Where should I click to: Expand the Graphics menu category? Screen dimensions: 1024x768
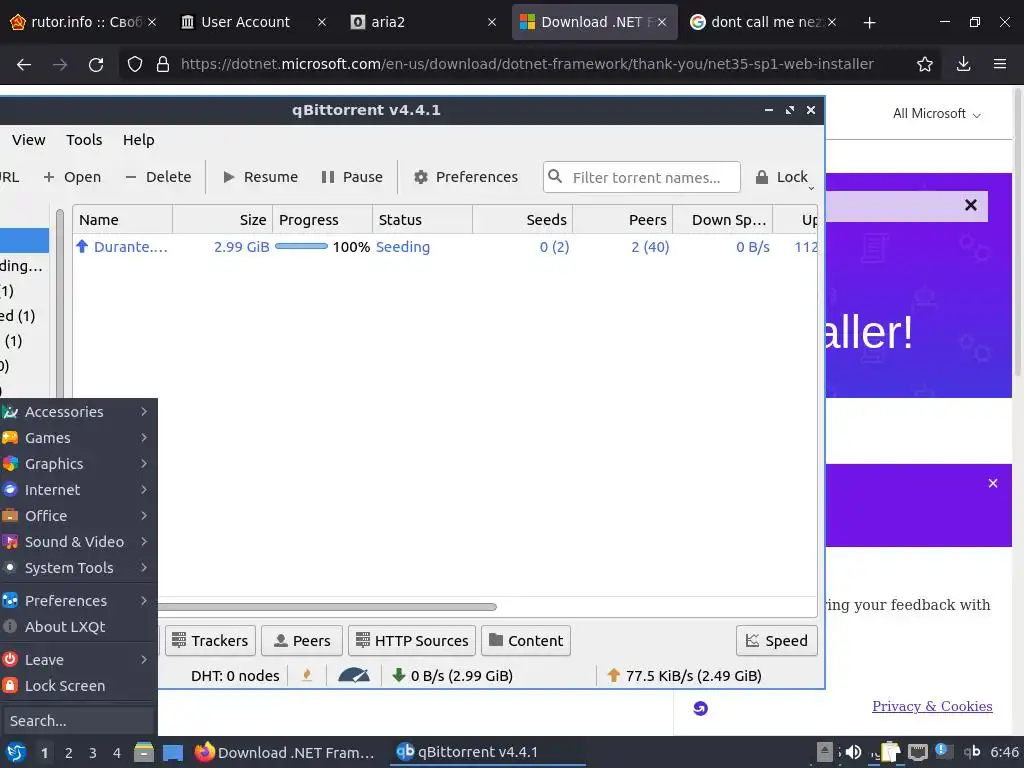tap(77, 464)
